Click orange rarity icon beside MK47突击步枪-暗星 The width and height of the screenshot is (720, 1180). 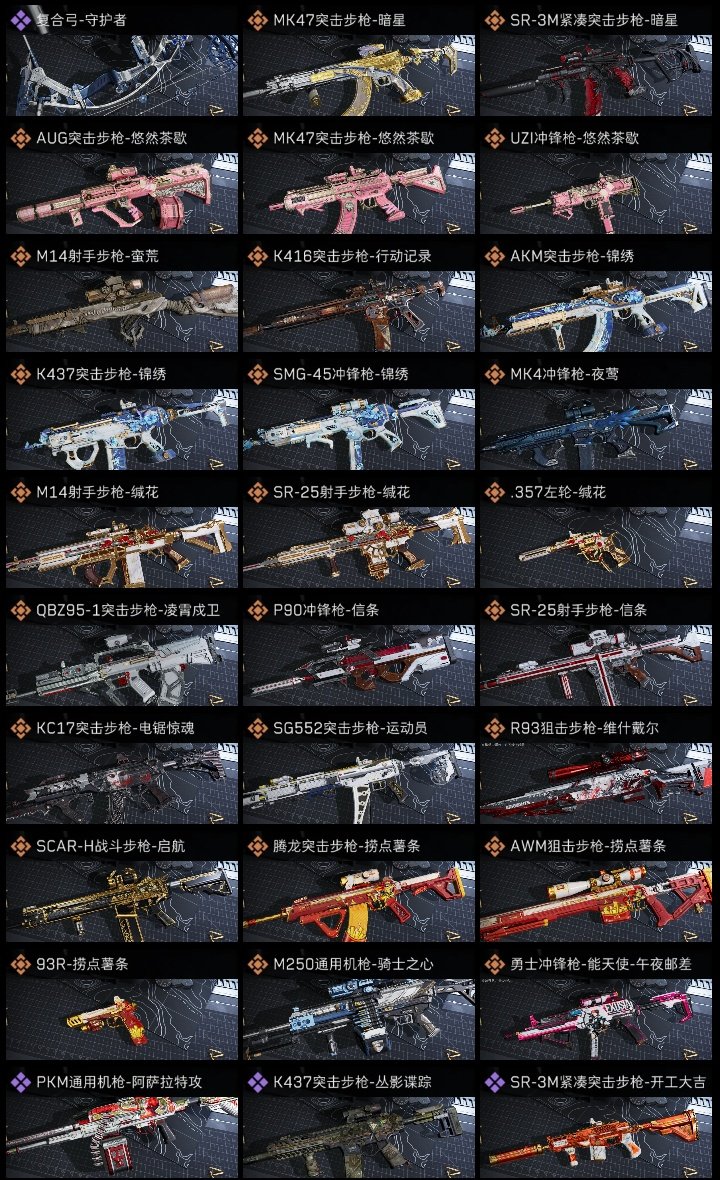[x=258, y=20]
